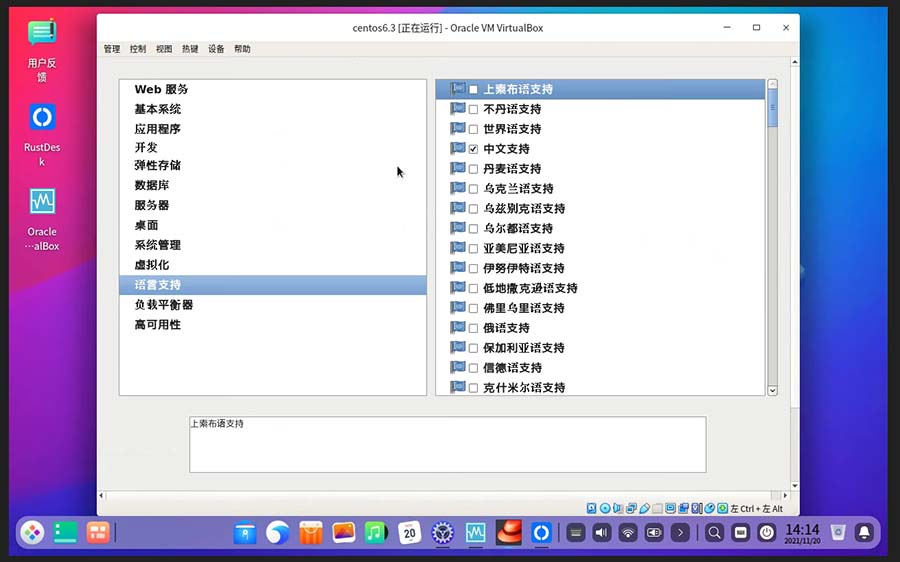Click the optical disc status icon
Screen dimensions: 900x562
point(605,508)
